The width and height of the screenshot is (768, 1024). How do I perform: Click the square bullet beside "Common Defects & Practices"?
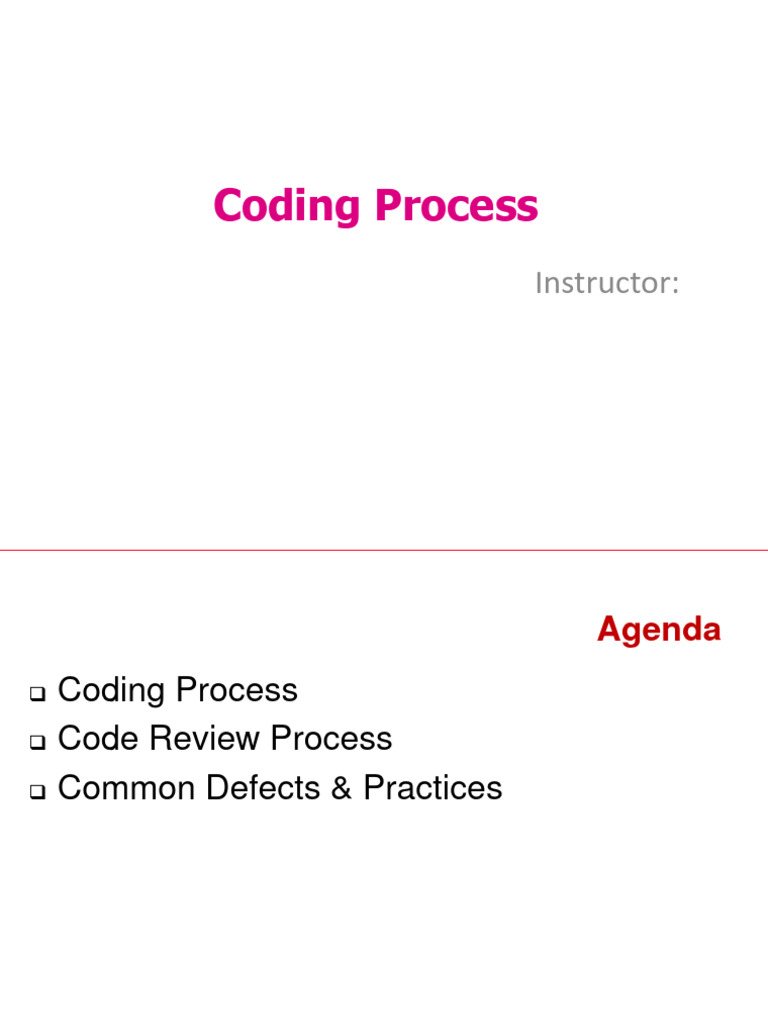tap(38, 791)
